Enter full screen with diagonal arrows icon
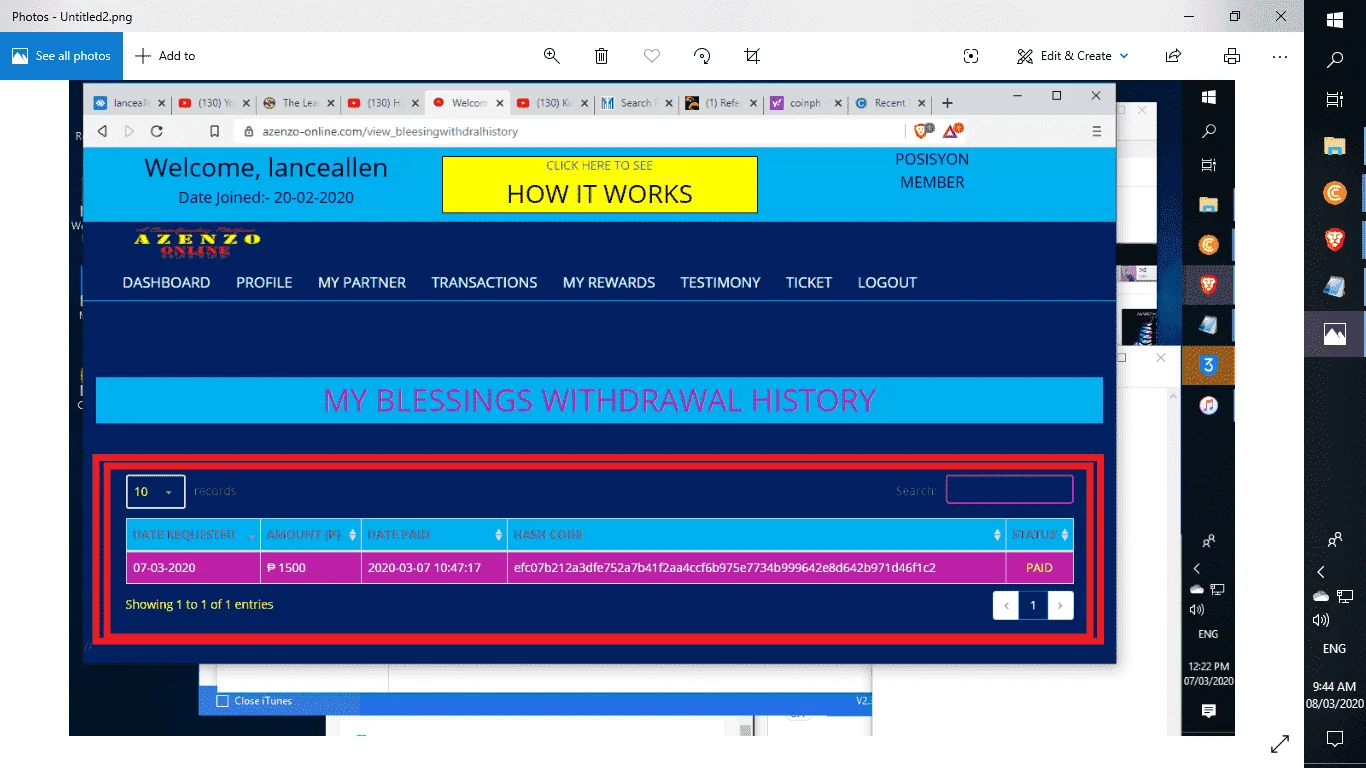The width and height of the screenshot is (1366, 768). click(1279, 744)
